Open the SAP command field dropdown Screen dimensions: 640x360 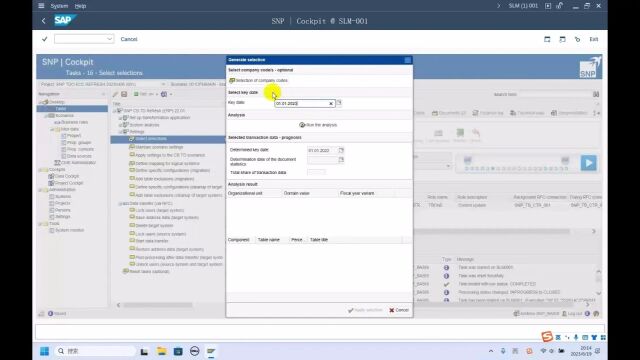coord(109,39)
